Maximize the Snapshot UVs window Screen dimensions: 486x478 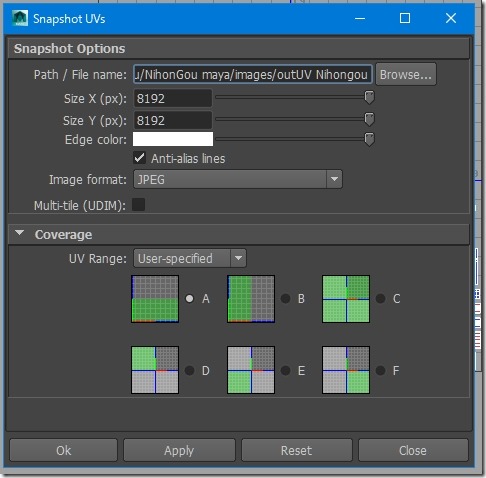point(405,18)
